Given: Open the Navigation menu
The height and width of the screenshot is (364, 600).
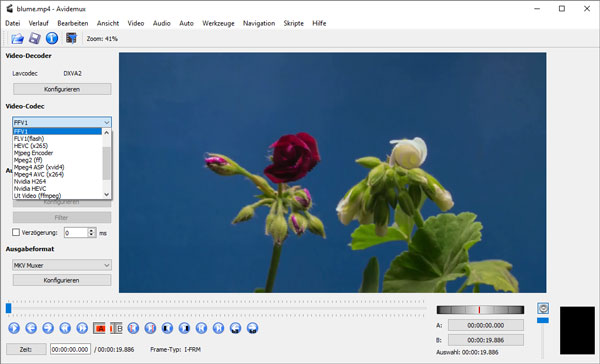Looking at the screenshot, I should (259, 23).
